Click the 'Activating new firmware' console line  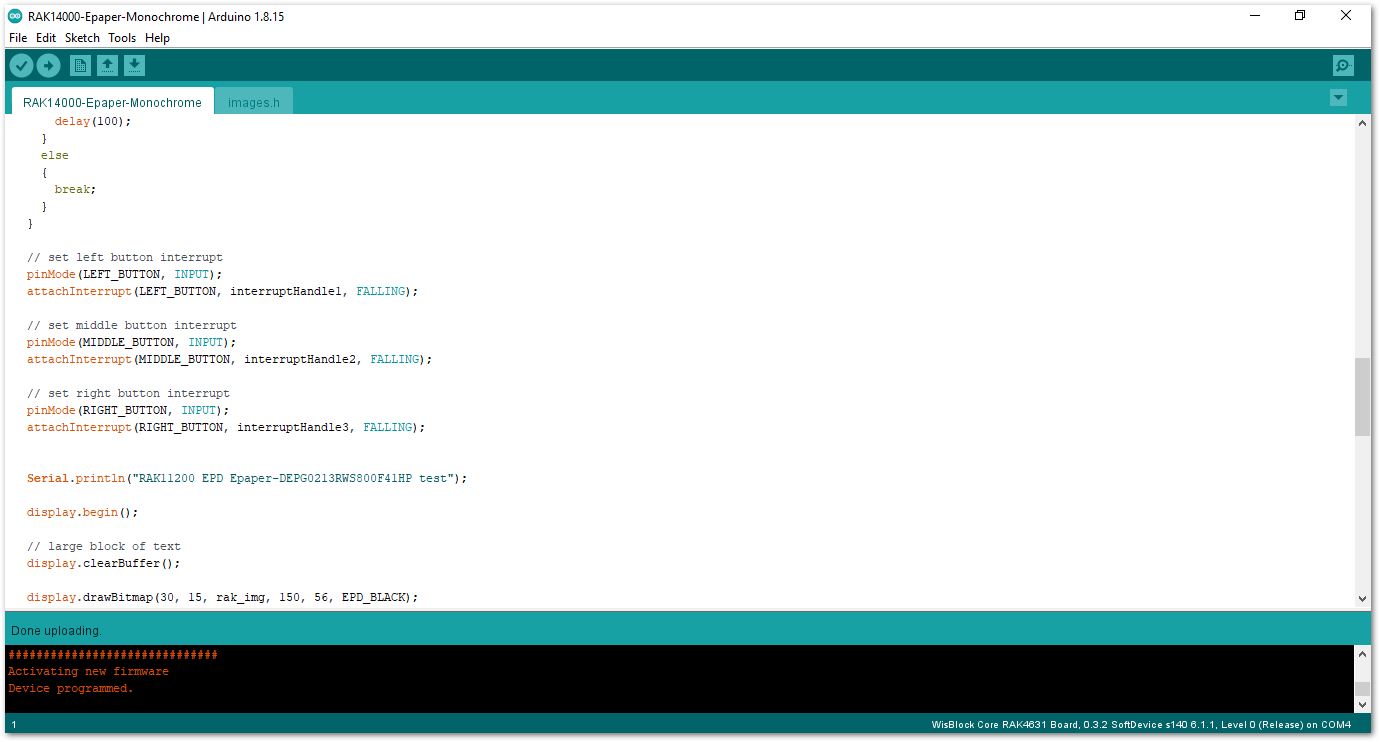tap(88, 671)
